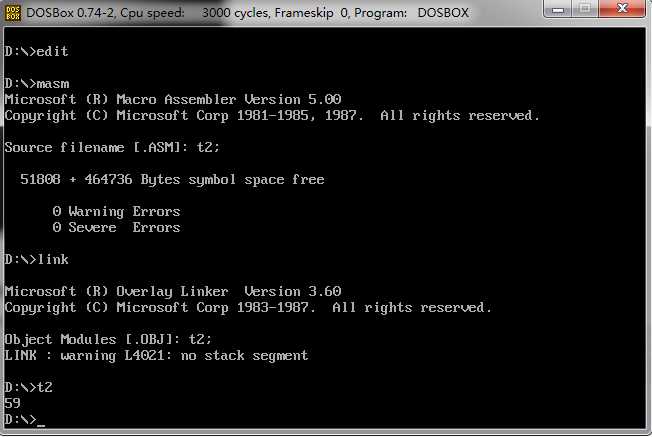Click the 'D:\>link' command line
Viewport: 652px width, 437px height.
pos(37,259)
